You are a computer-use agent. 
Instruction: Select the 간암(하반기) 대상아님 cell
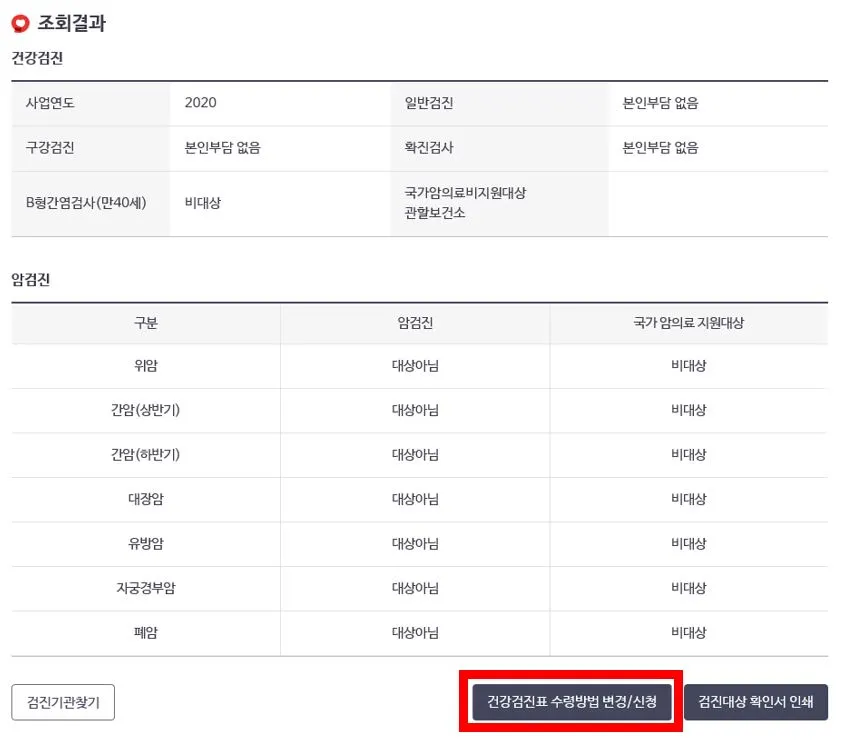[x=413, y=455]
